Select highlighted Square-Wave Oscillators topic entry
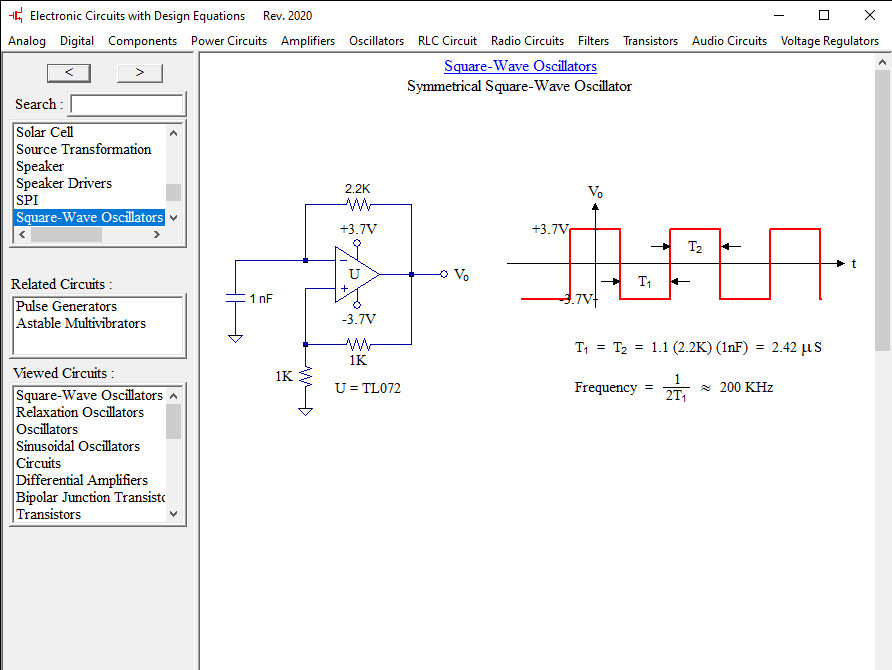This screenshot has height=670, width=892. 89,217
